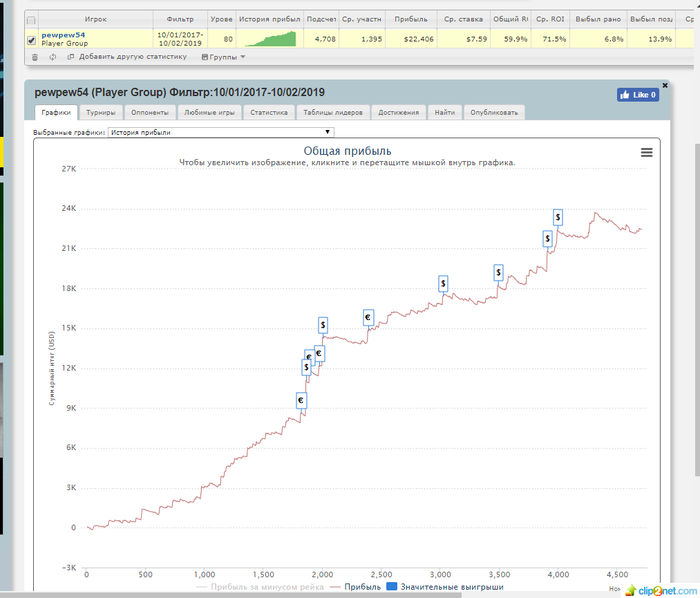
Task: Sort by the Выбыл рано column header
Action: [598, 20]
